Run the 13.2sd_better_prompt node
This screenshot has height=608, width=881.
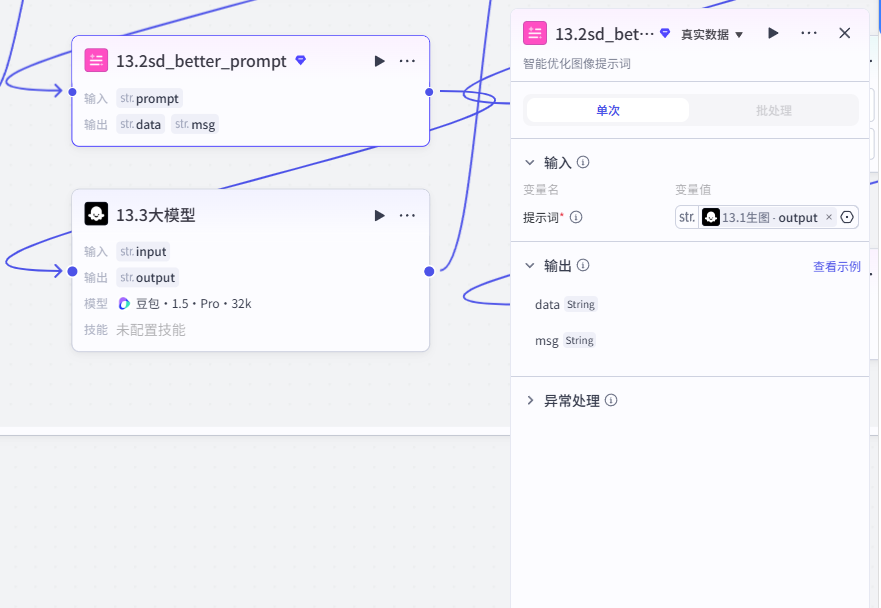point(379,61)
